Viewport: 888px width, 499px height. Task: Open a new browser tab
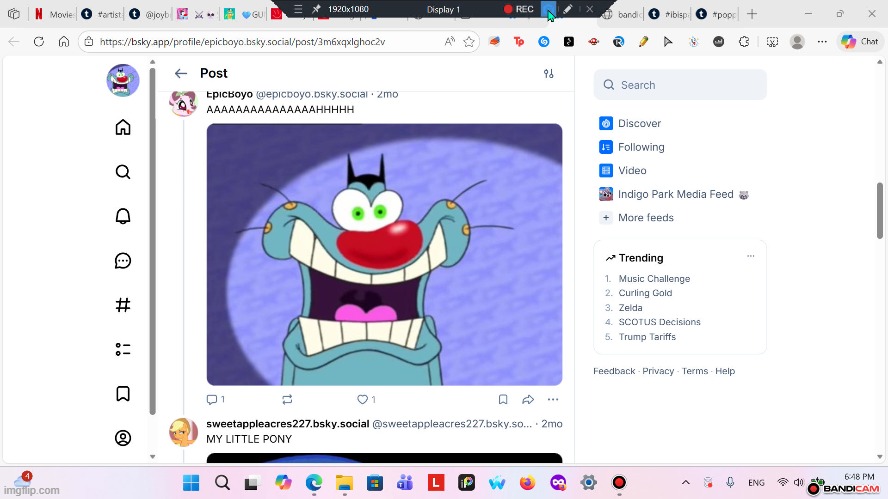pyautogui.click(x=752, y=14)
